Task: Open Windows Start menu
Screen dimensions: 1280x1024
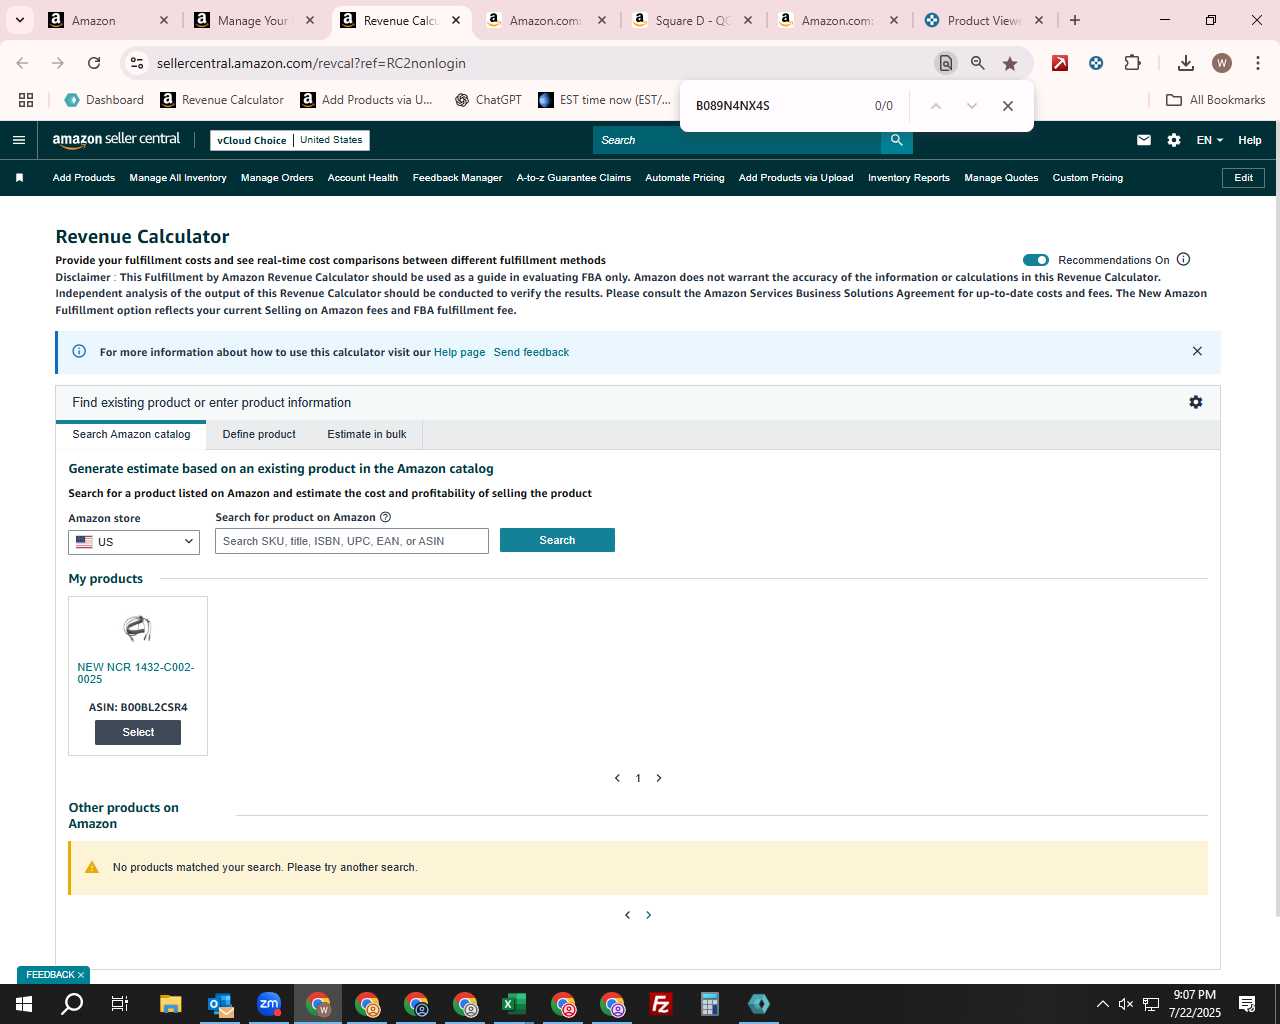Action: (x=24, y=1004)
